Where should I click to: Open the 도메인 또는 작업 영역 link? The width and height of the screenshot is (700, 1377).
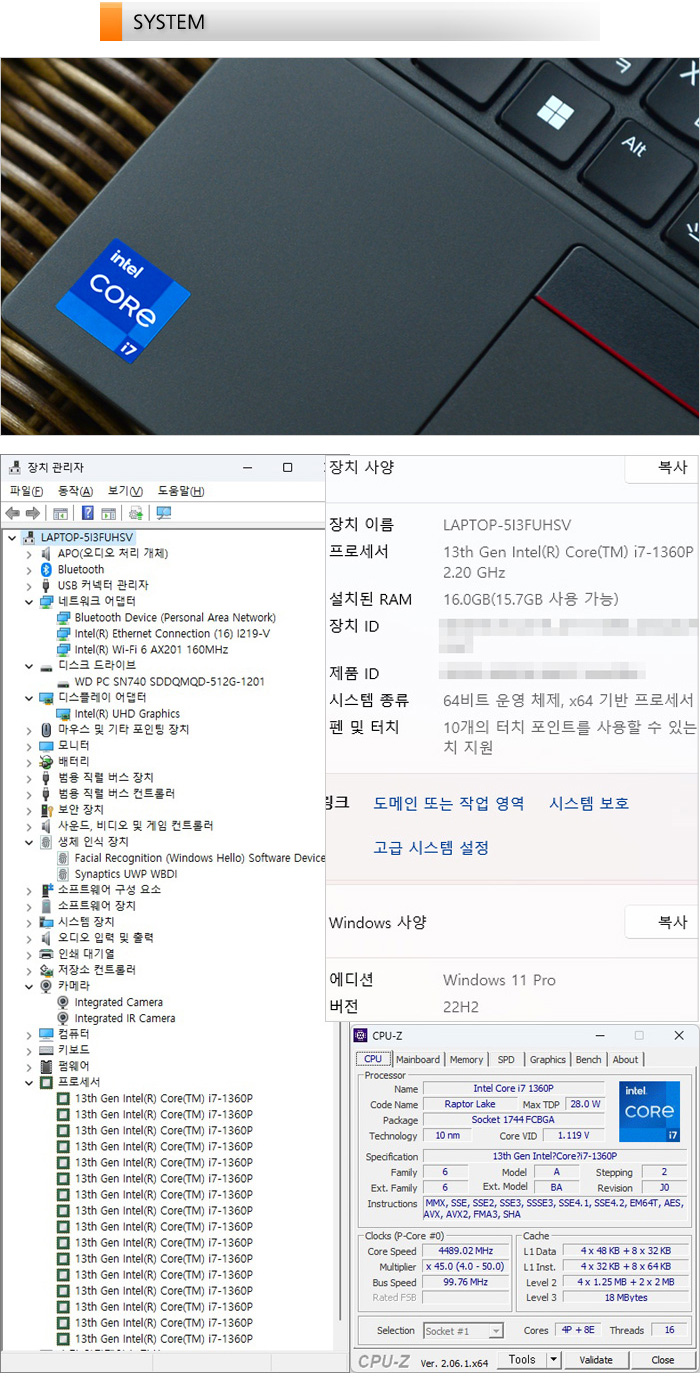tap(449, 803)
